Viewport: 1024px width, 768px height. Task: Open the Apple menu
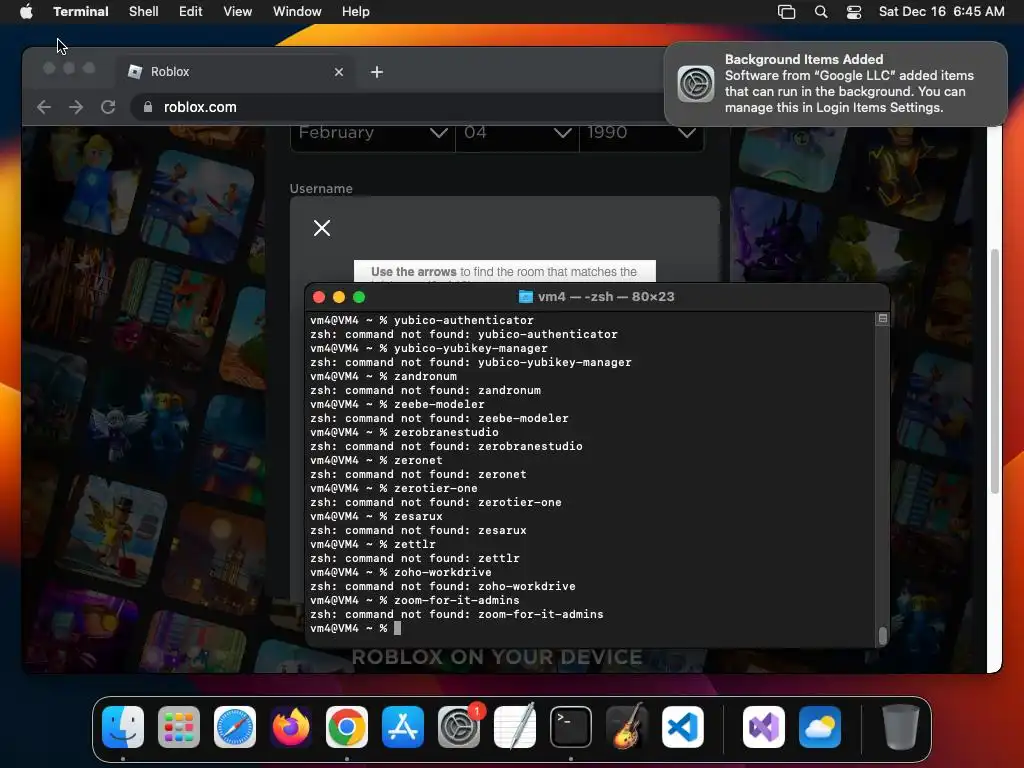(26, 11)
